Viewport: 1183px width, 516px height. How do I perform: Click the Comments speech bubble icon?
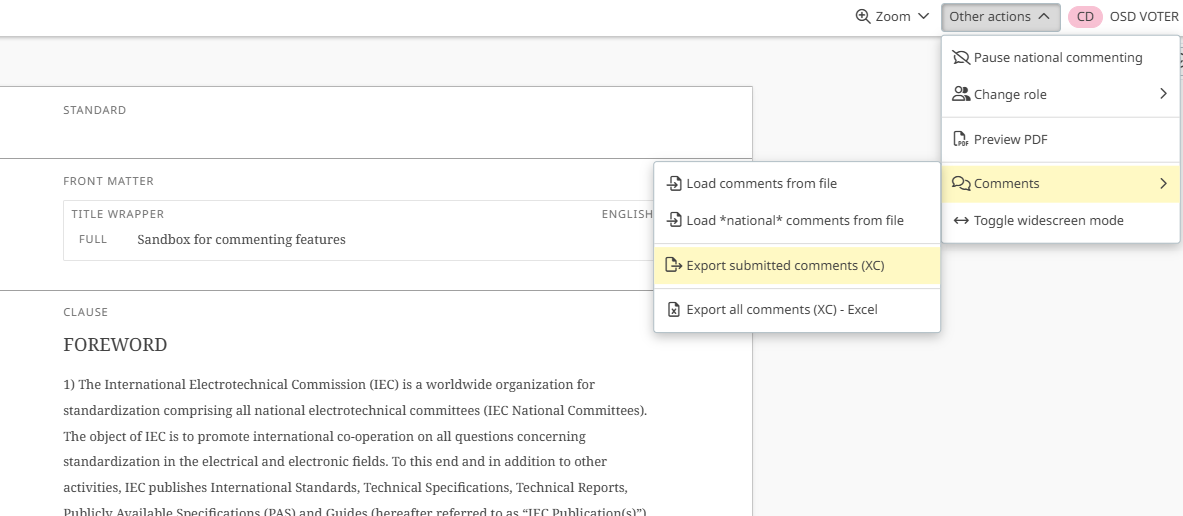961,184
